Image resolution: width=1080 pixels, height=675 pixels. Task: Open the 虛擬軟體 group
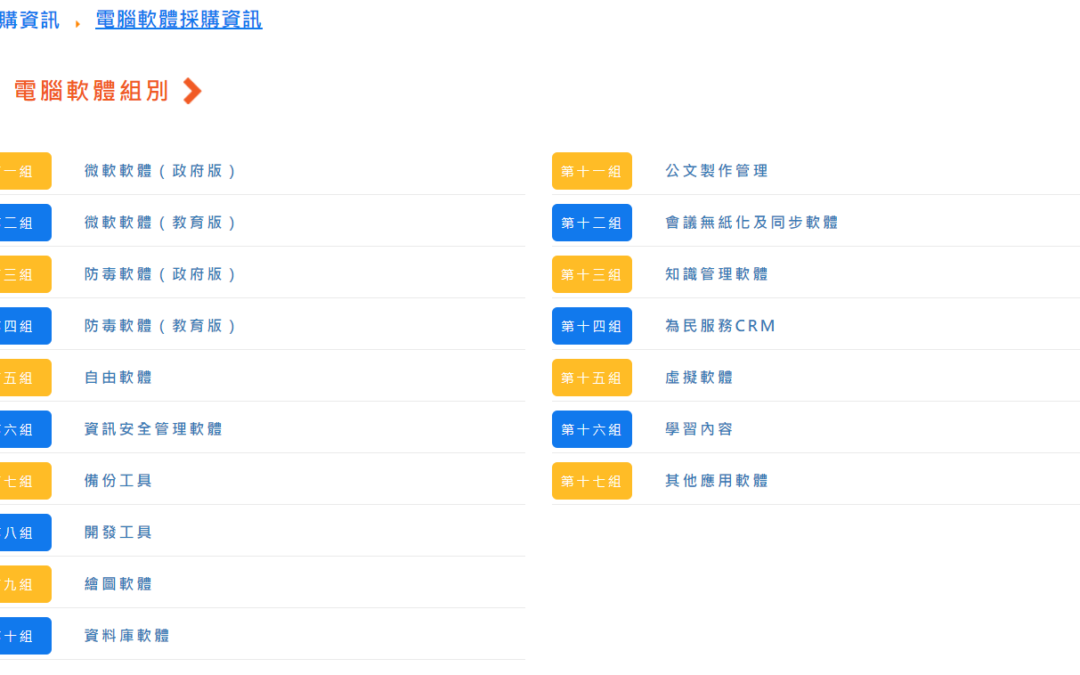(698, 377)
